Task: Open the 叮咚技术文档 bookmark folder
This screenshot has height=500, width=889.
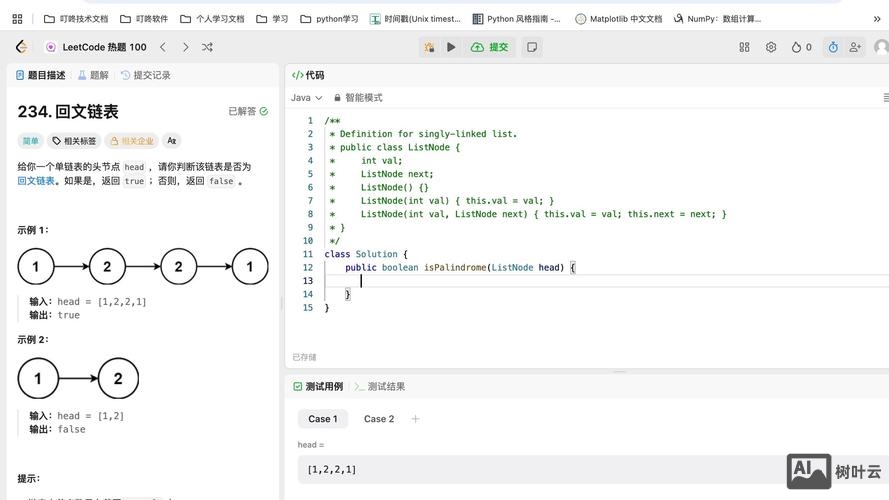Action: [76, 19]
